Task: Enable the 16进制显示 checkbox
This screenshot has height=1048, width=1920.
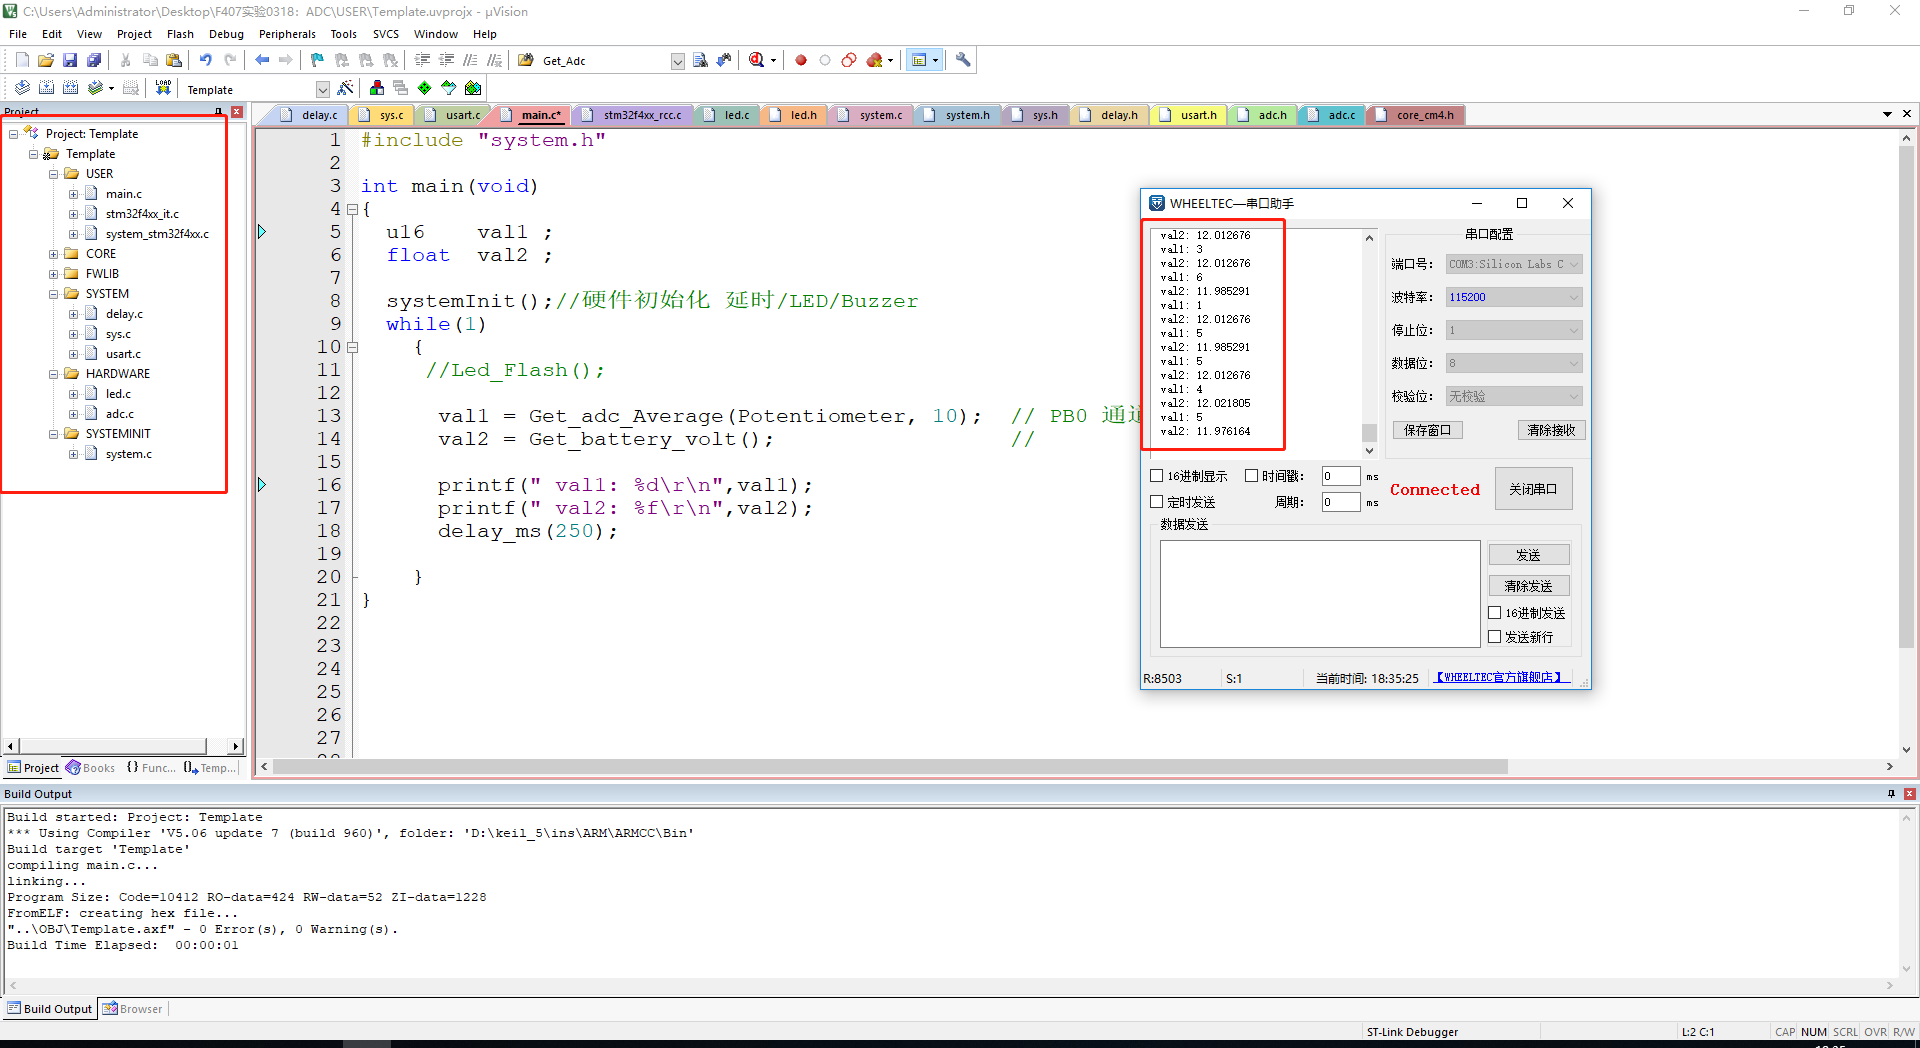Action: coord(1156,475)
